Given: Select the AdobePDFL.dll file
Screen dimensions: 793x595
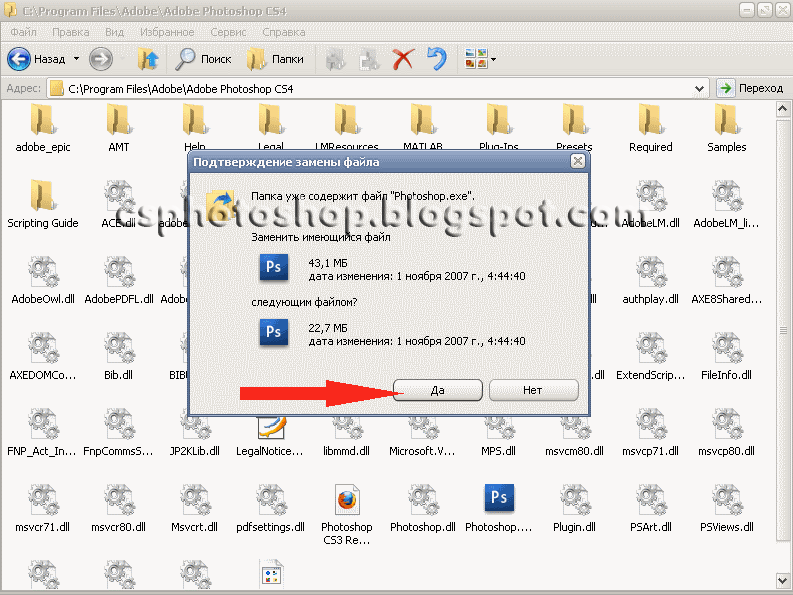Looking at the screenshot, I should (x=119, y=280).
